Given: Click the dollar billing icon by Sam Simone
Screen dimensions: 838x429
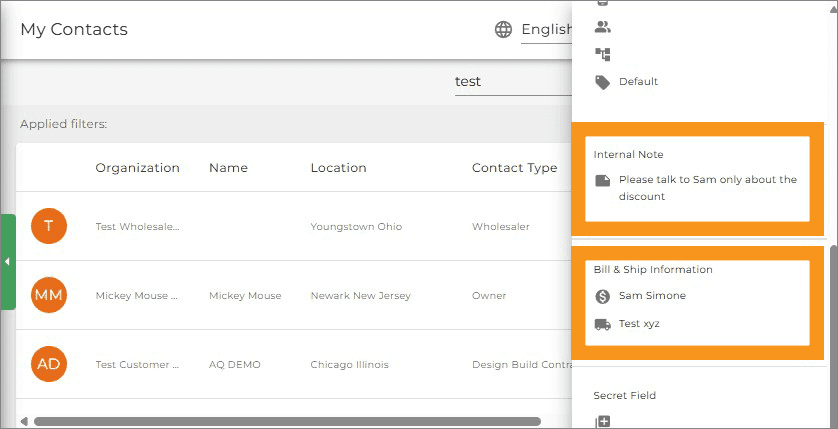Looking at the screenshot, I should (602, 297).
